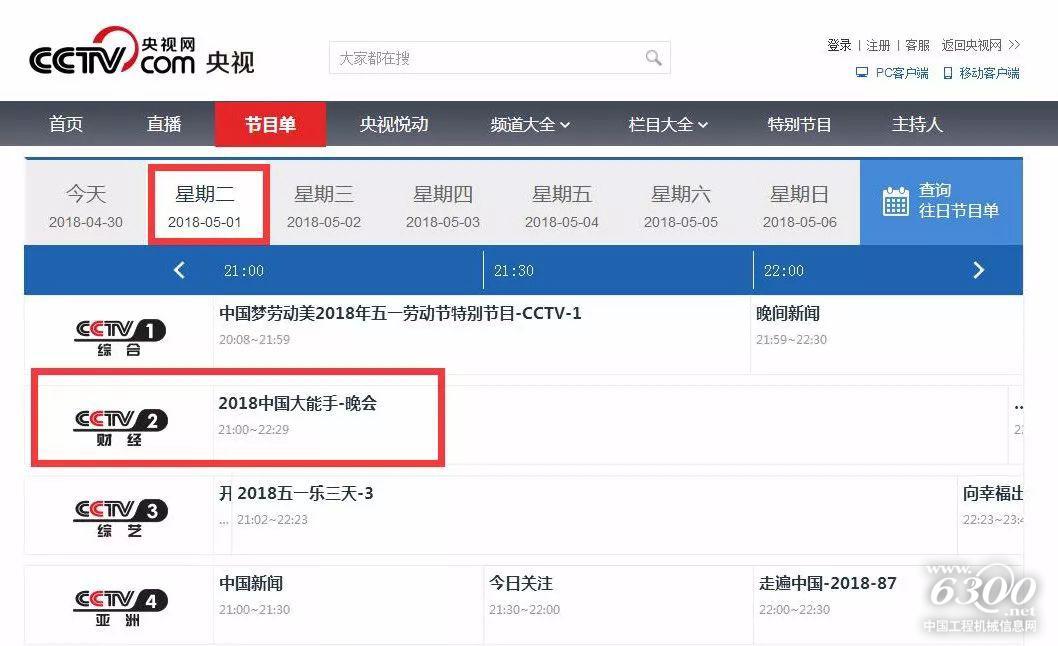Click the 大家都在搜 search field
The image size is (1058, 646).
click(485, 58)
